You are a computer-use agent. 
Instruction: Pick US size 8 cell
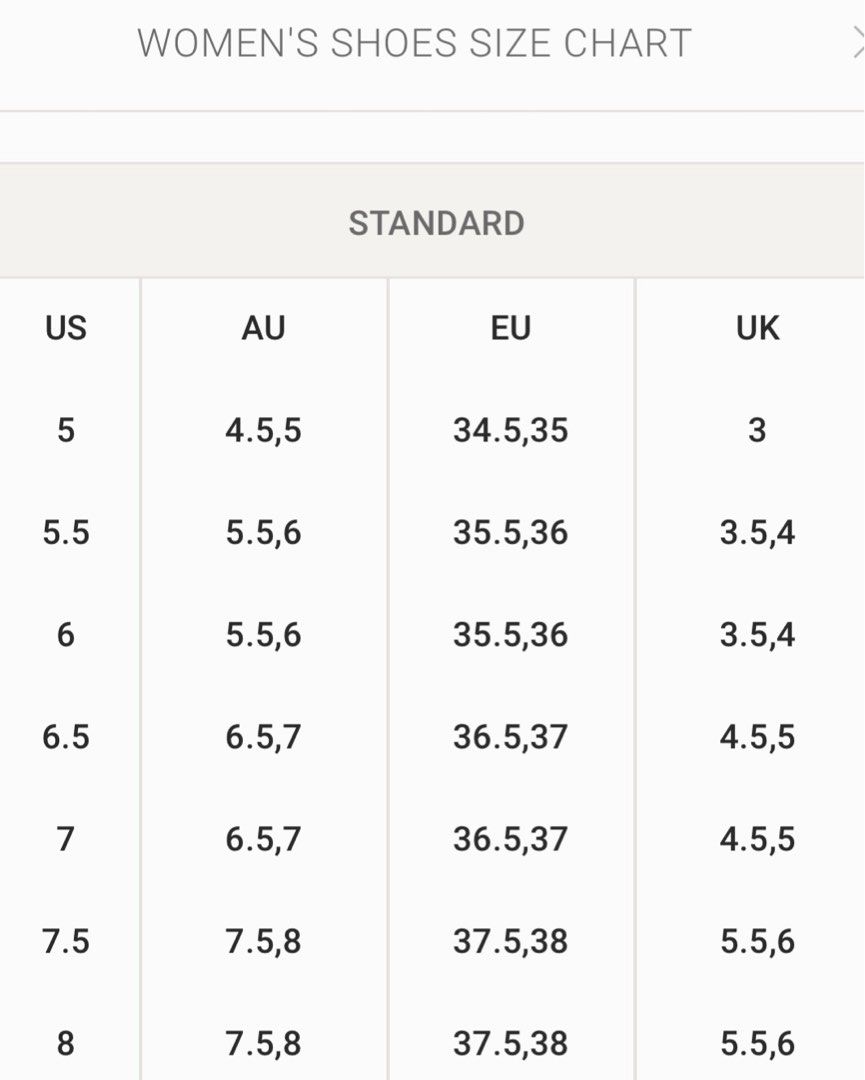pos(65,1043)
